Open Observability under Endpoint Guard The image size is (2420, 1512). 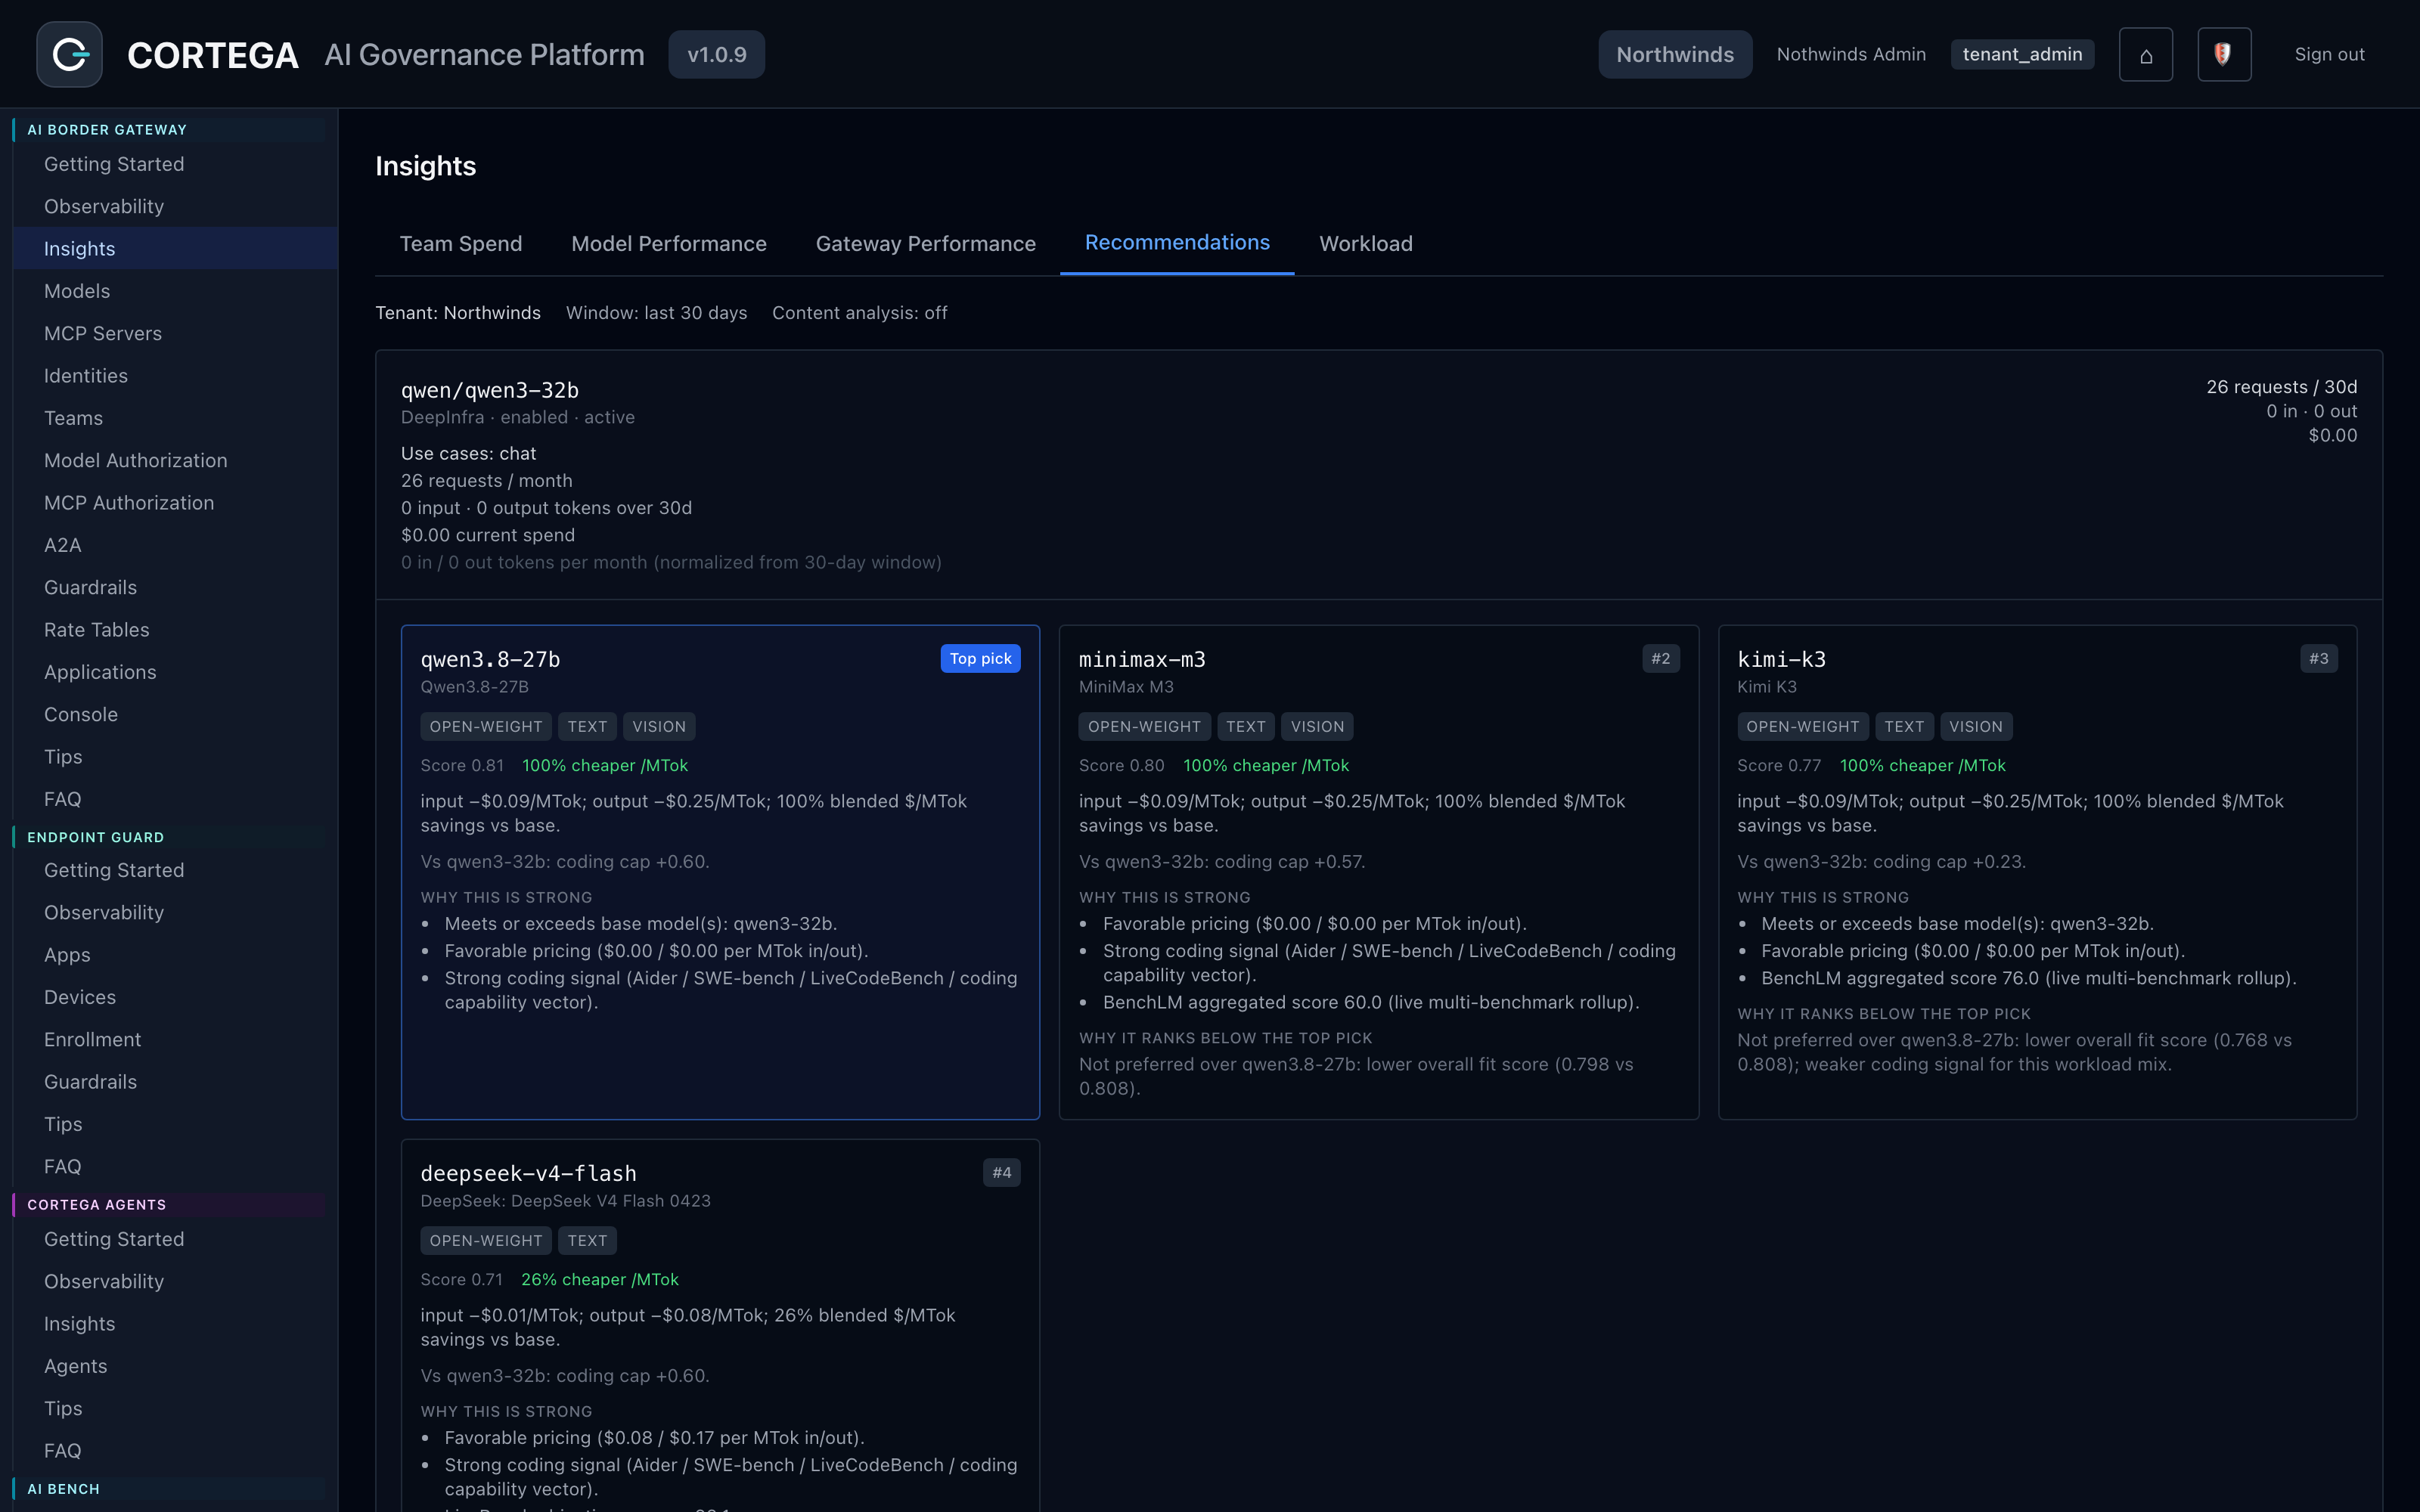(x=175, y=913)
